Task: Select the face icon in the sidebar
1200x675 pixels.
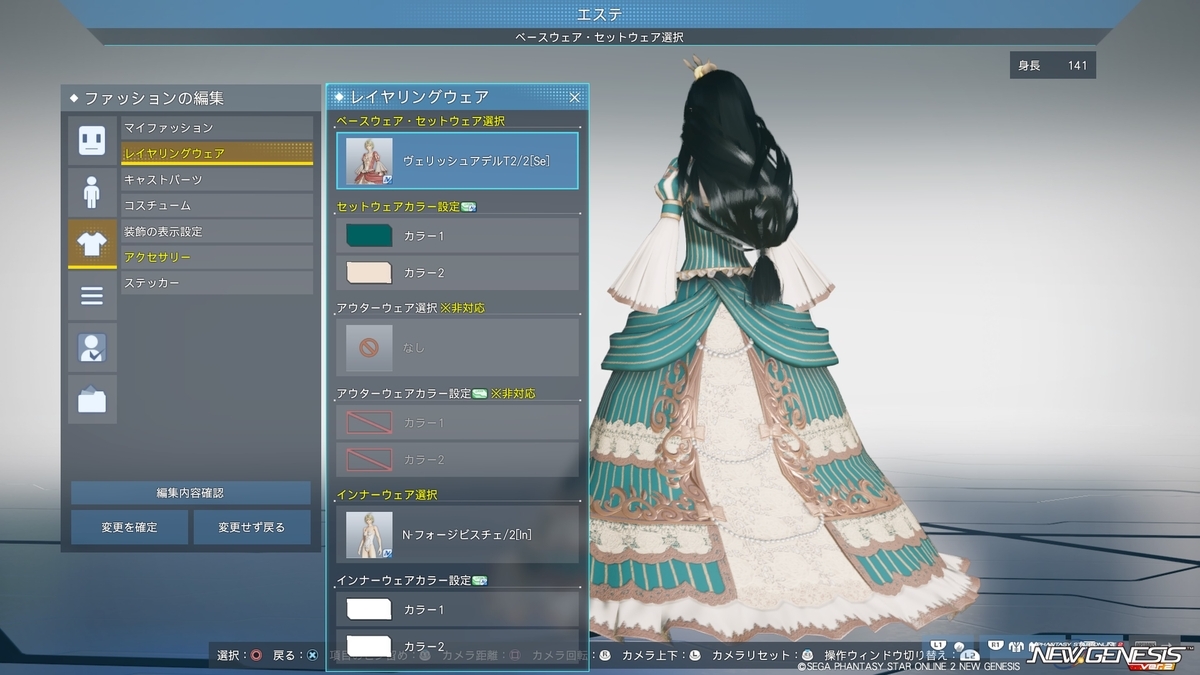Action: pyautogui.click(x=92, y=140)
